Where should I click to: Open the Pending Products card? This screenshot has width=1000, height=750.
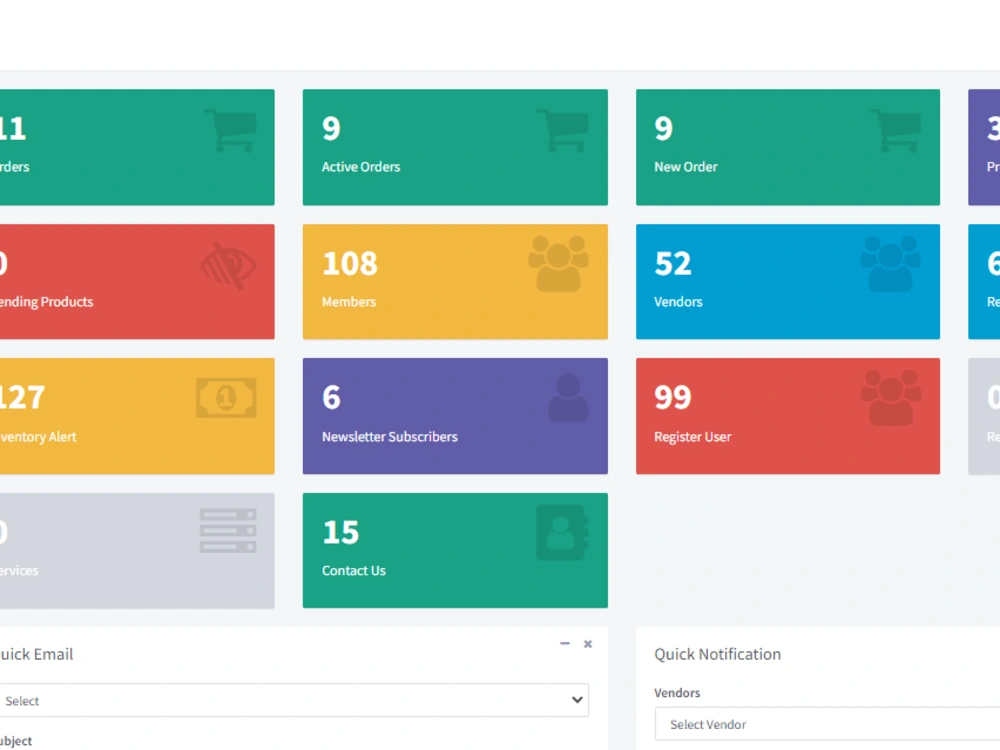(137, 281)
